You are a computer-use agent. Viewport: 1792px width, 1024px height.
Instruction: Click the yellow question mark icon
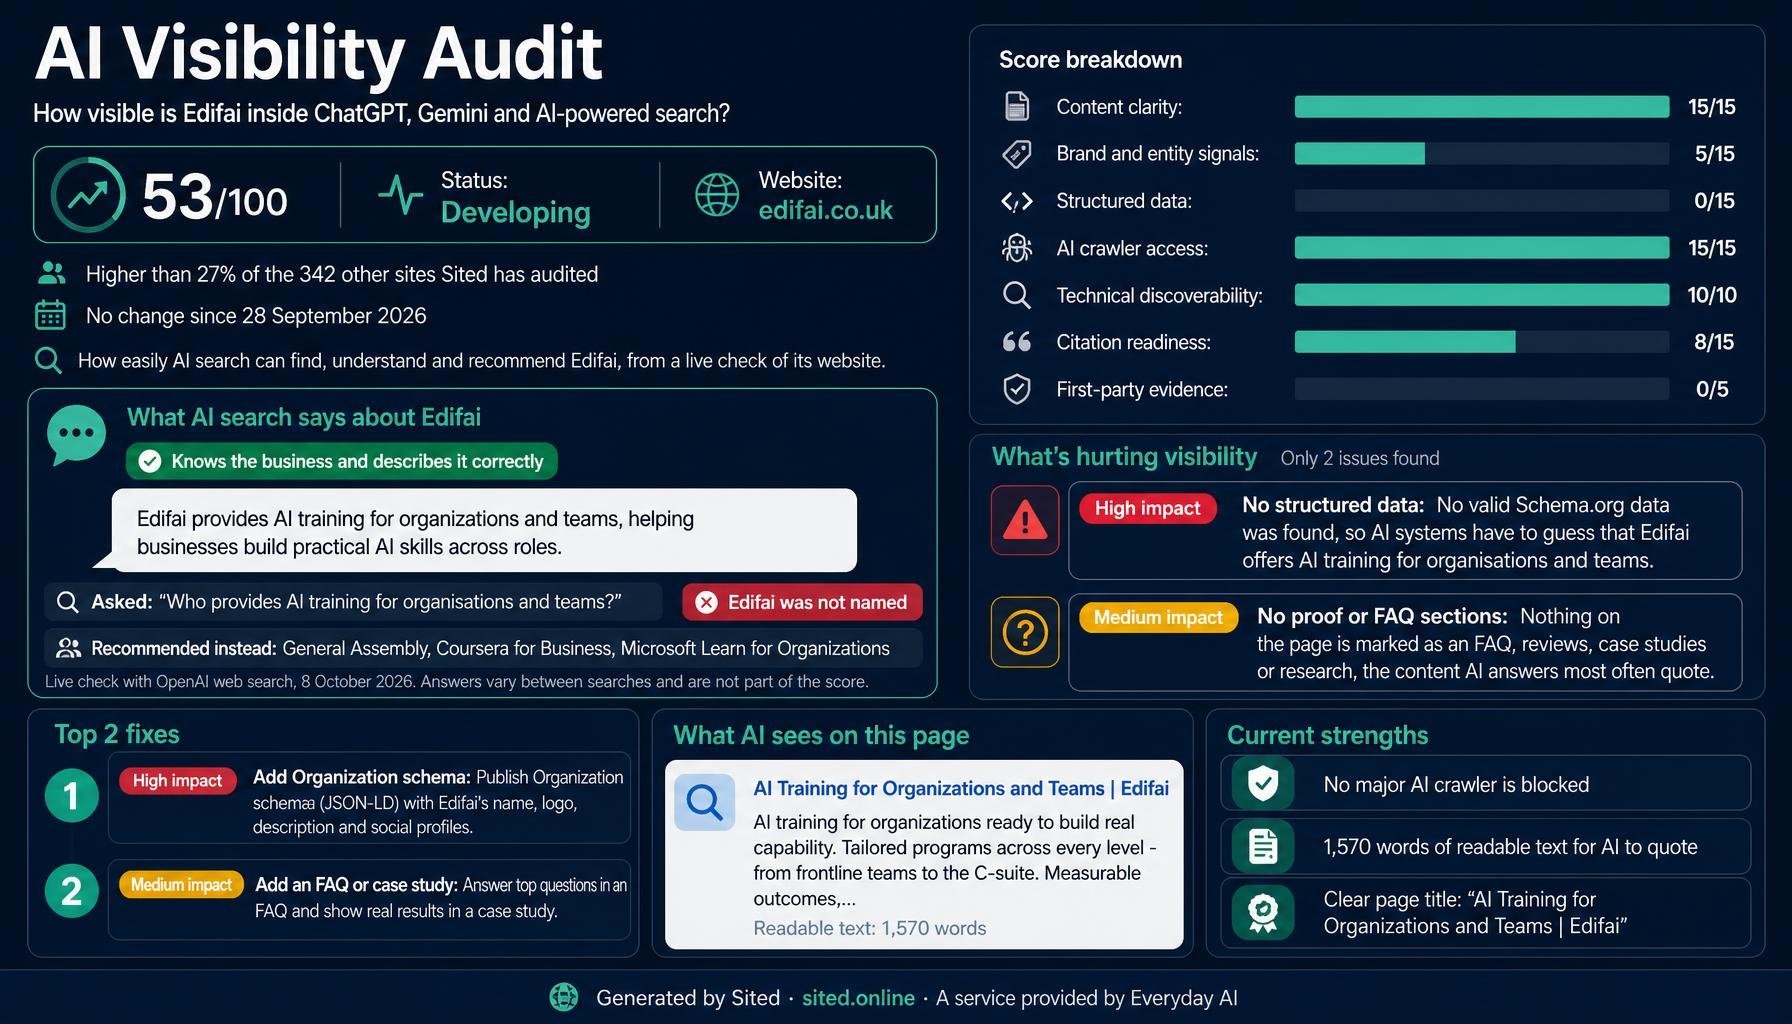(1025, 632)
